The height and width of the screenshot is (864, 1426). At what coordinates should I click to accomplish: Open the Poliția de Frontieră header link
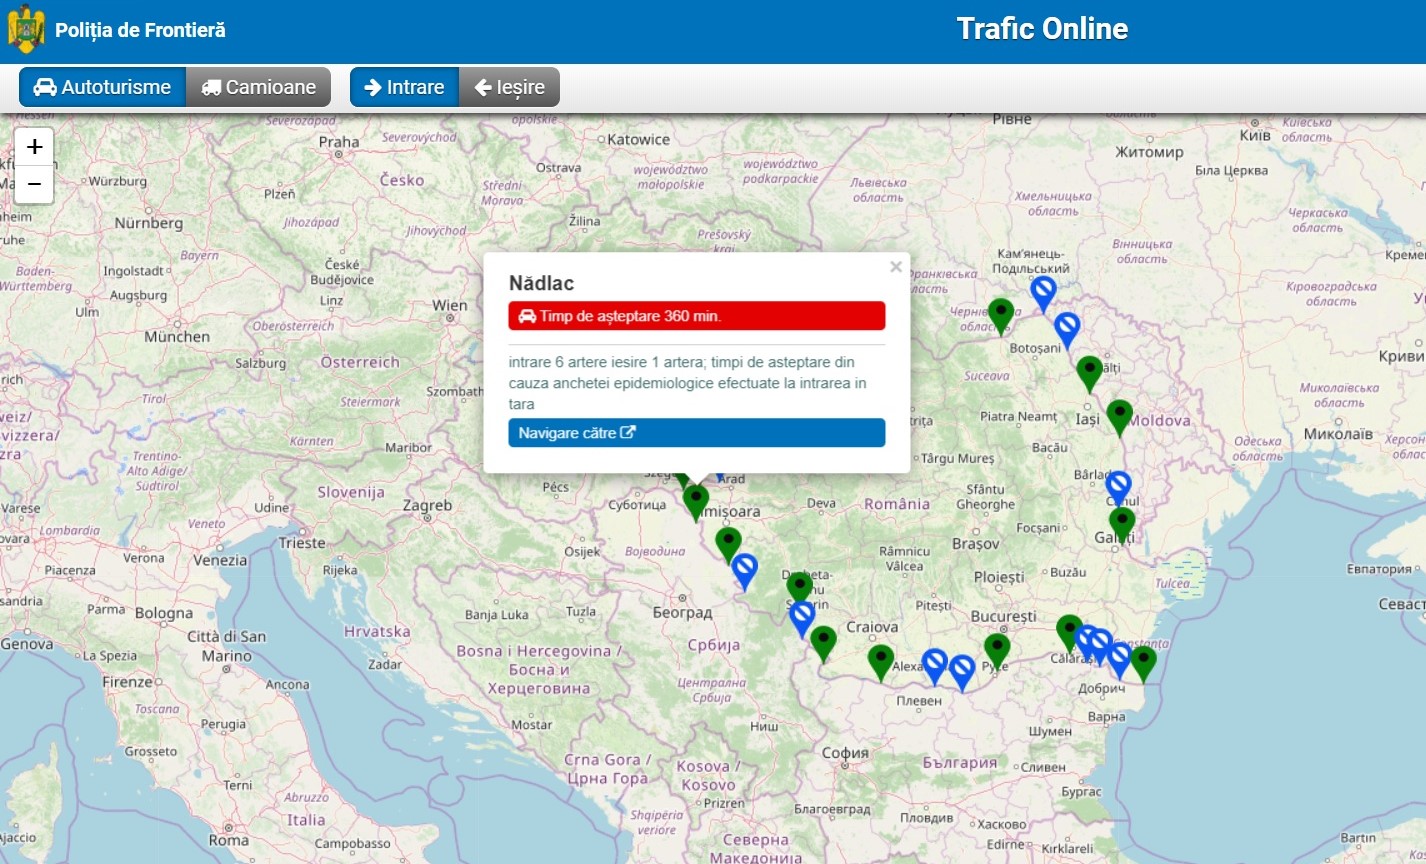140,30
